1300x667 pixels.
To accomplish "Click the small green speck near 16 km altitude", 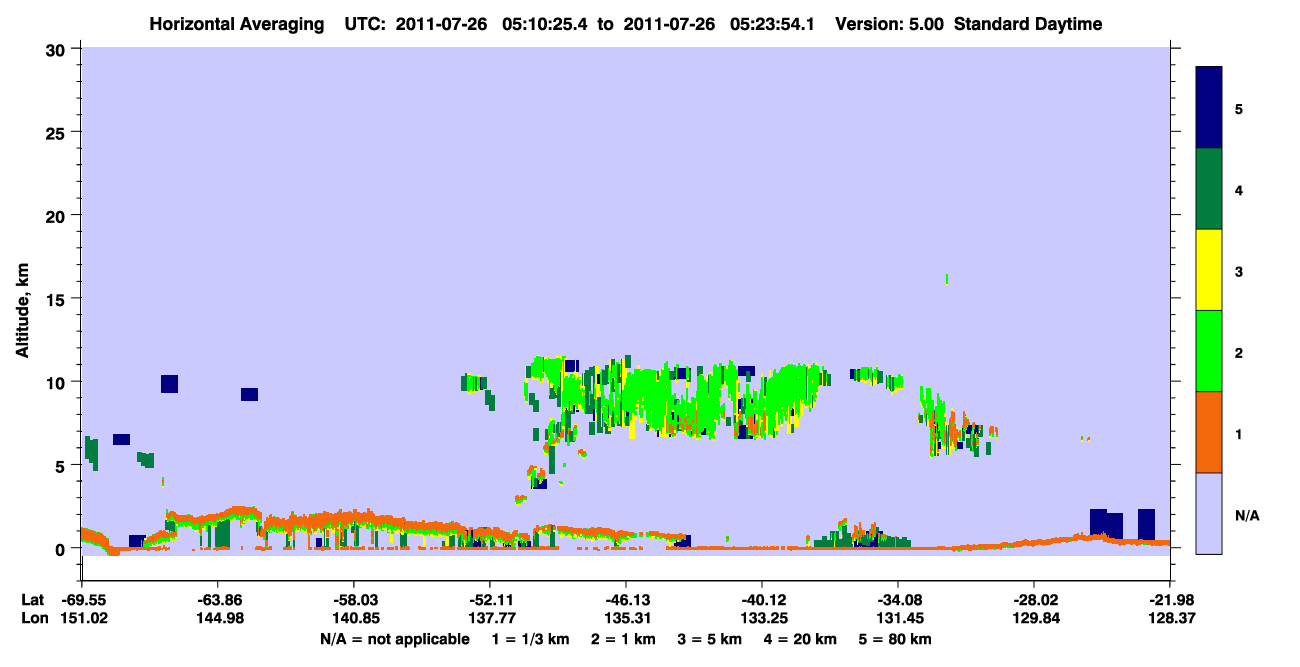I will [946, 279].
